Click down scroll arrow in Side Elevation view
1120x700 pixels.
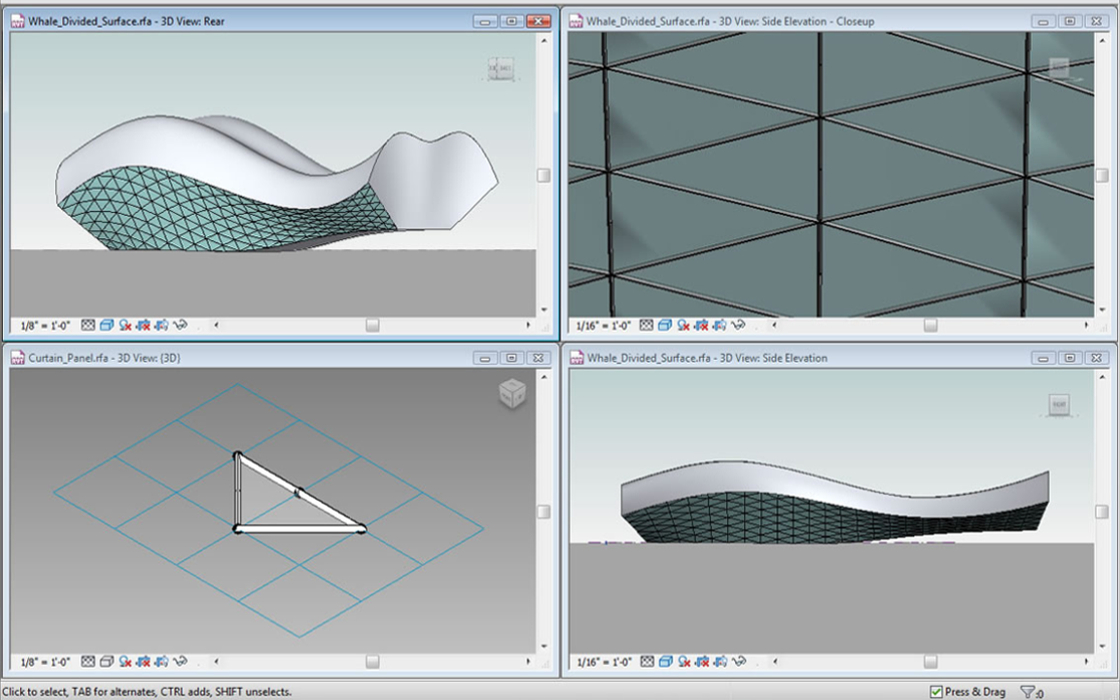click(1103, 647)
